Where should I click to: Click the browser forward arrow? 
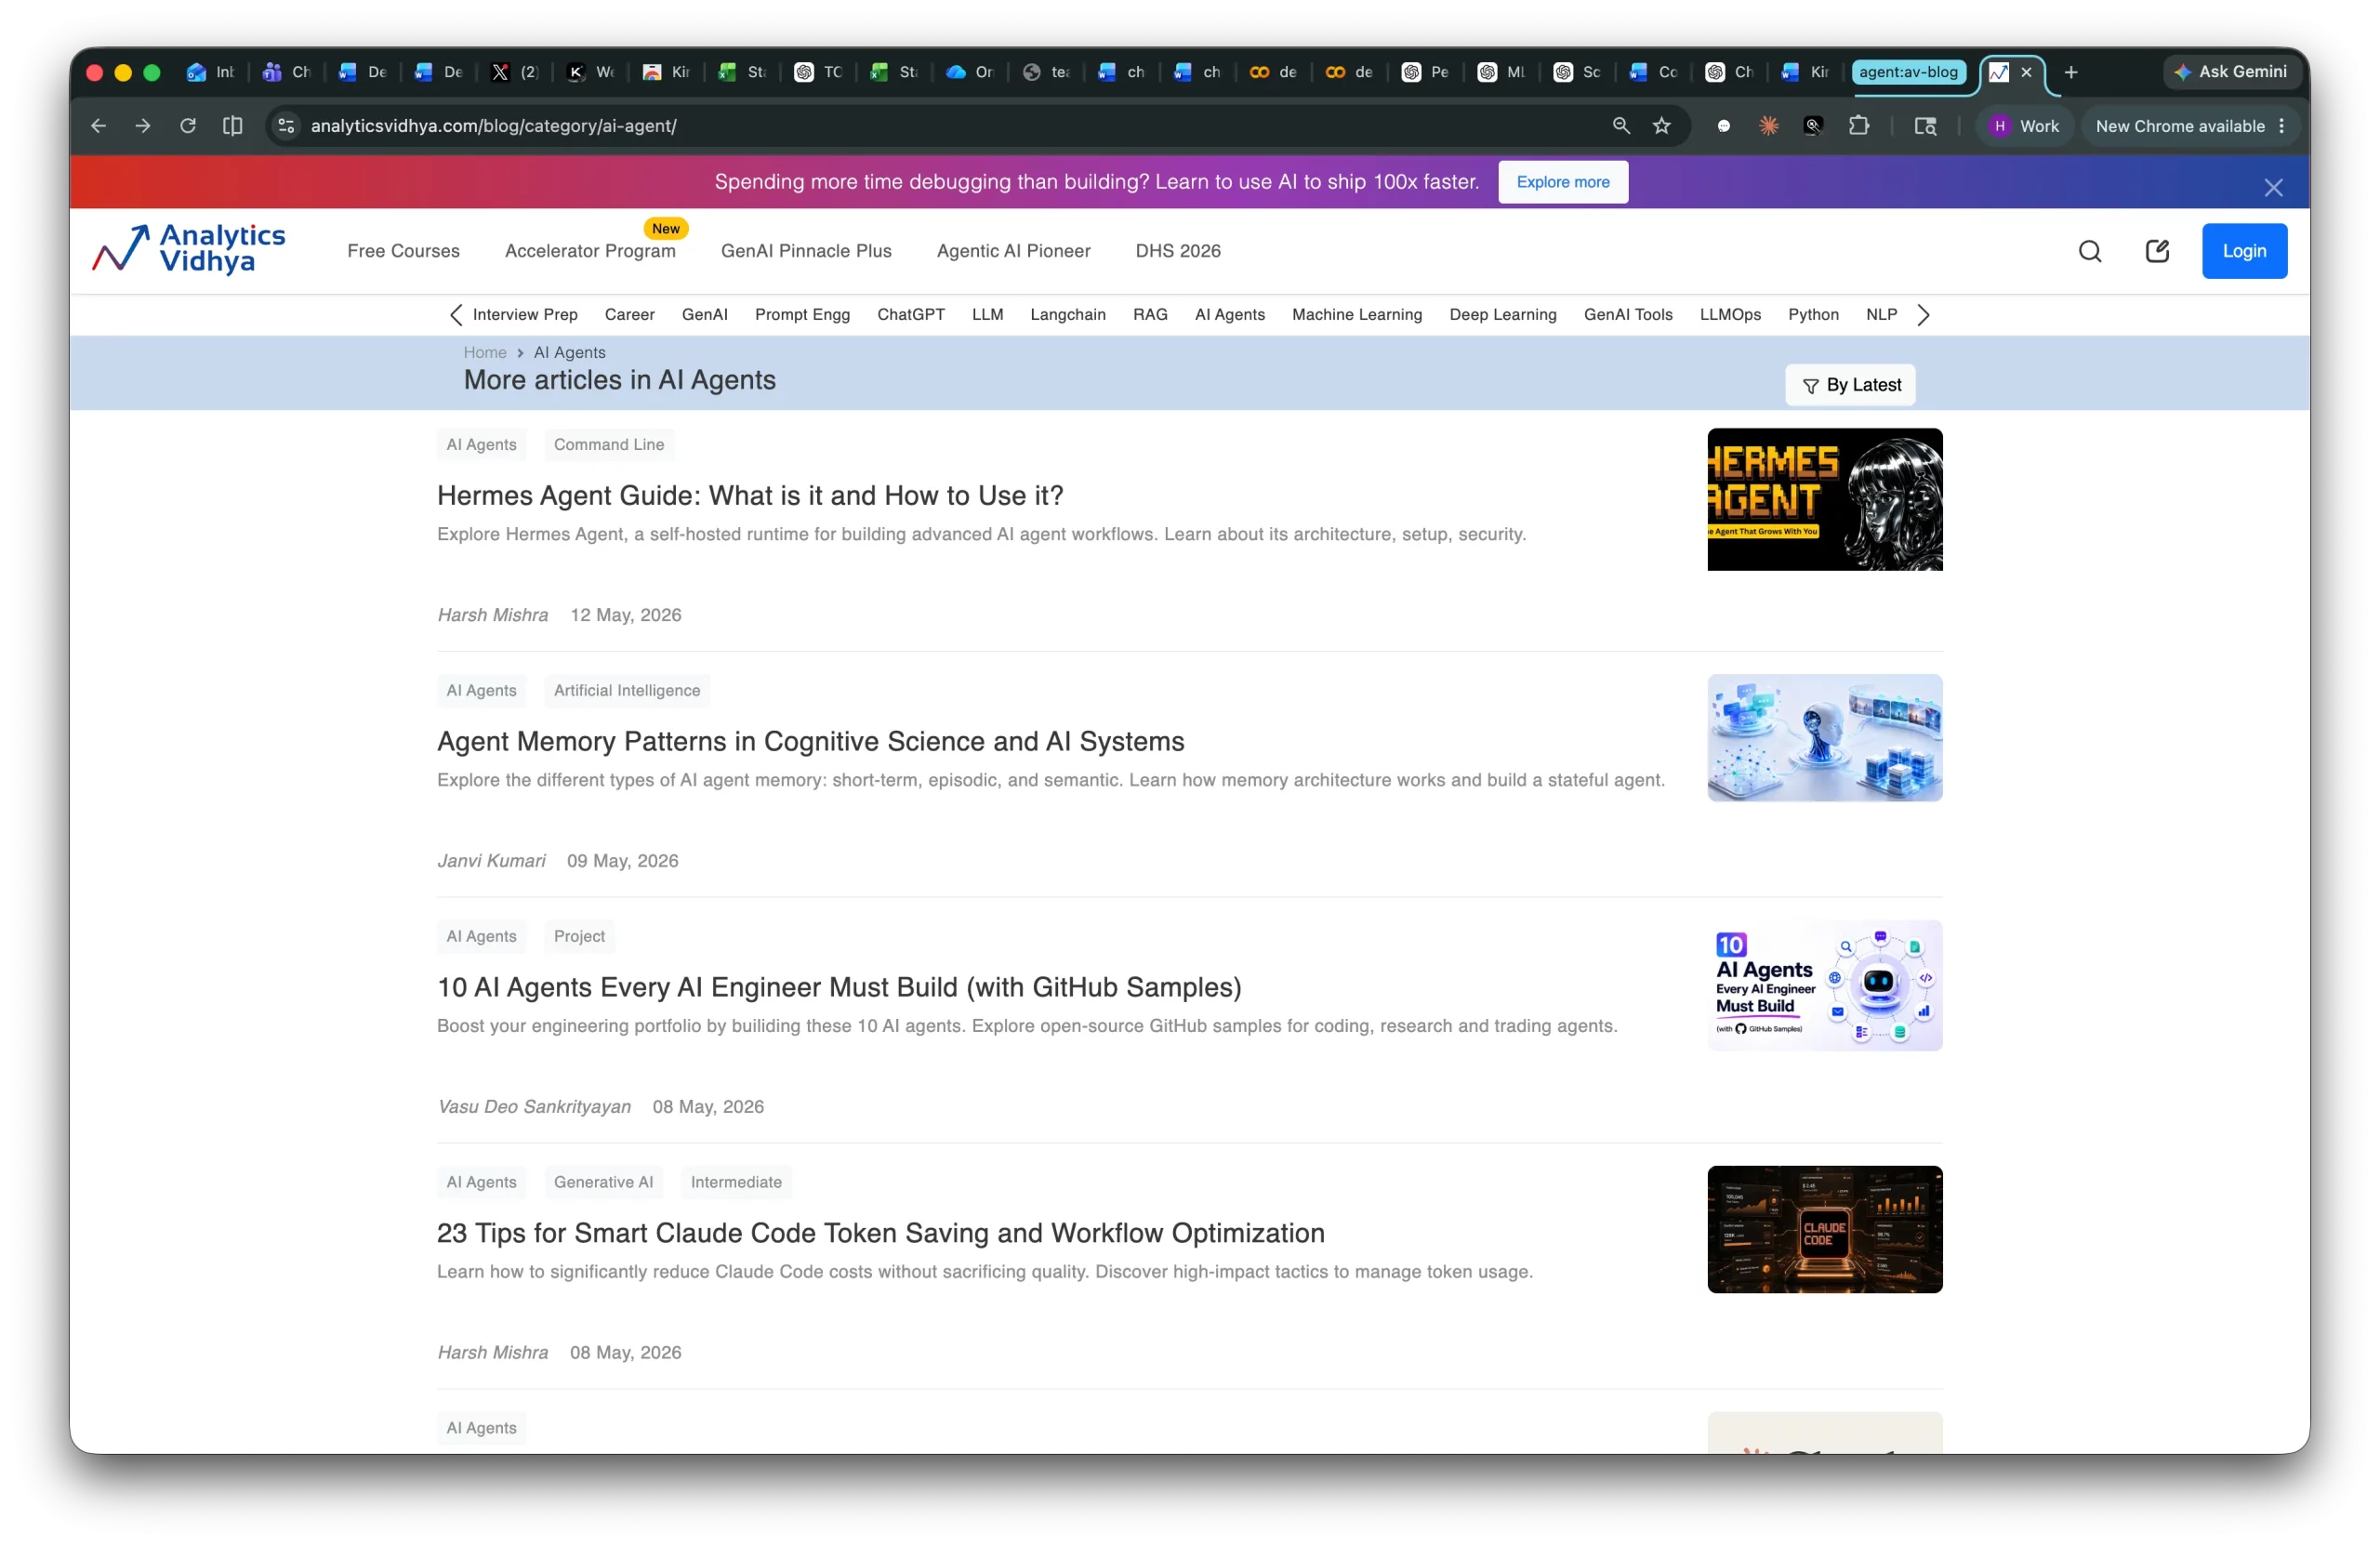pos(143,126)
